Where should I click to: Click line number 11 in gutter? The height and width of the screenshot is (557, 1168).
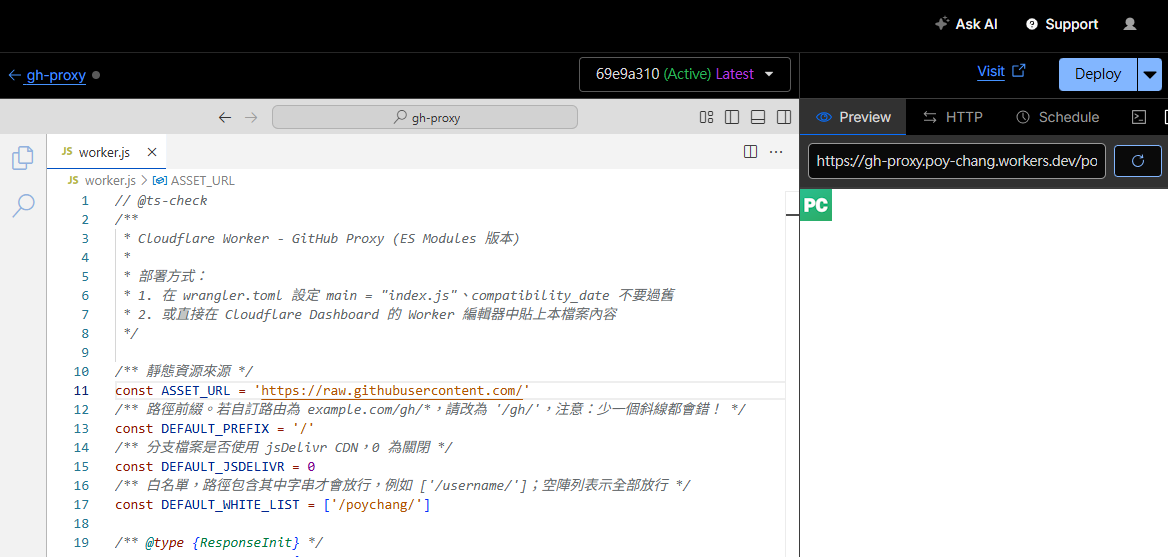[81, 390]
